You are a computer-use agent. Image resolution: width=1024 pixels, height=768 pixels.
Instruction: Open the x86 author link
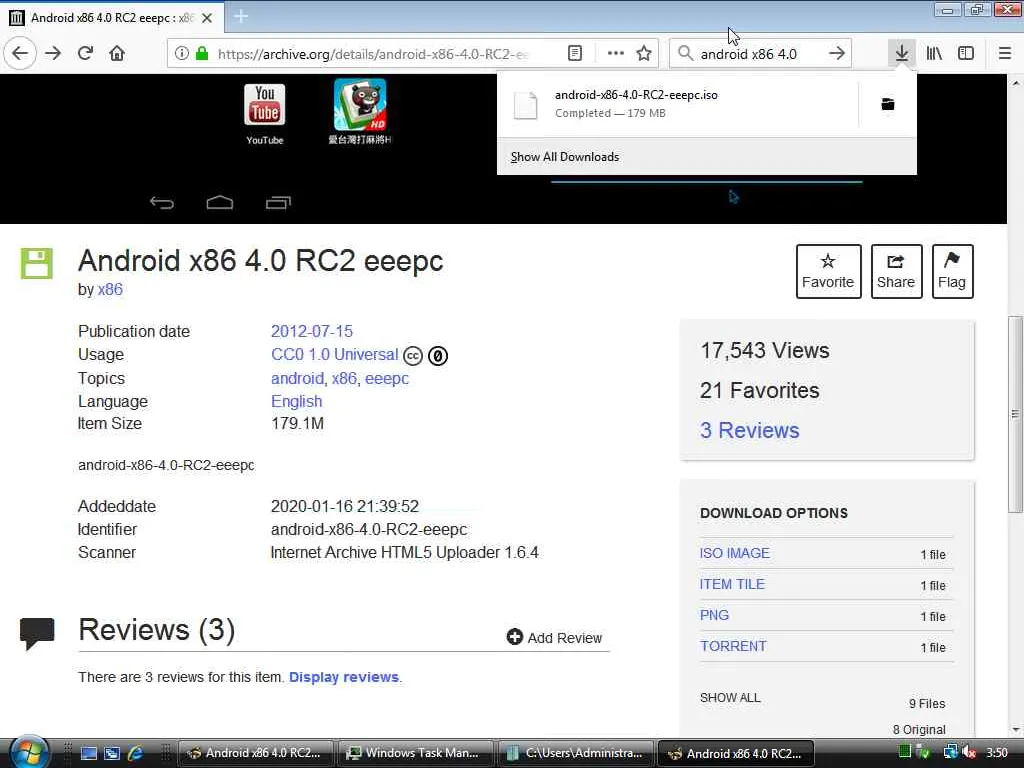pyautogui.click(x=110, y=289)
